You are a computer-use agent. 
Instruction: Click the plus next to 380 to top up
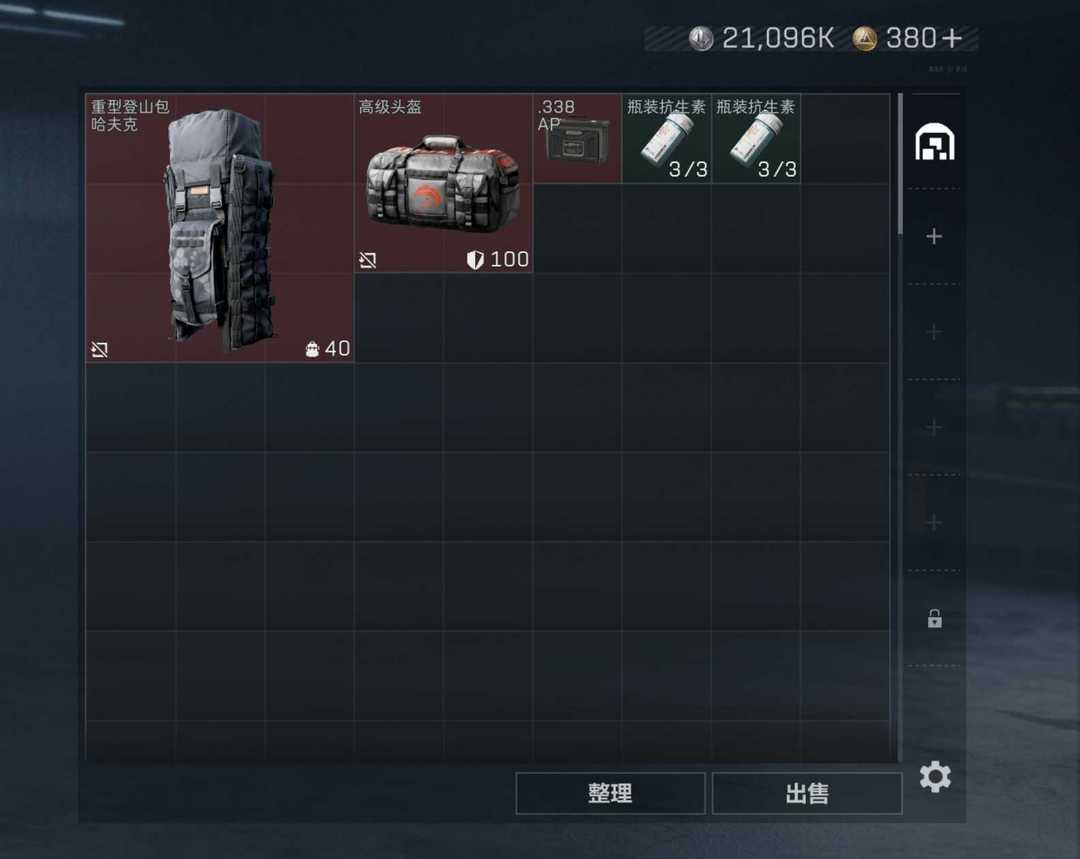952,39
